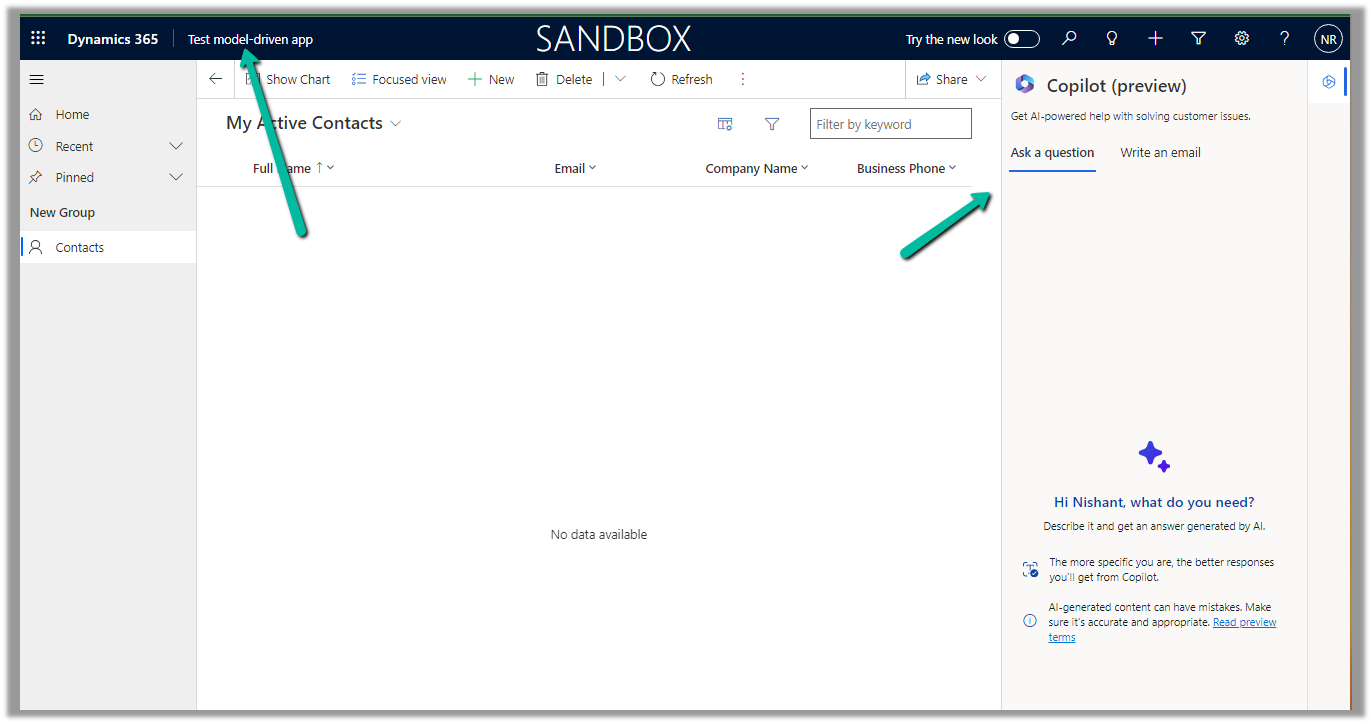1372x724 pixels.
Task: Open the advanced find funnel icon
Action: (1198, 39)
